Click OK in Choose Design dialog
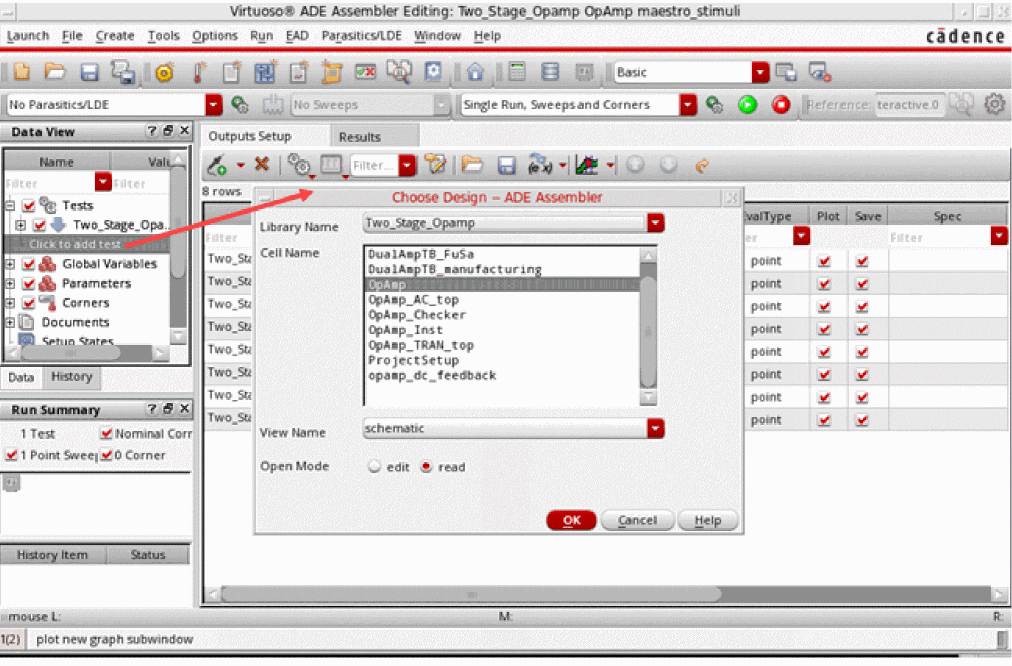 pyautogui.click(x=572, y=520)
